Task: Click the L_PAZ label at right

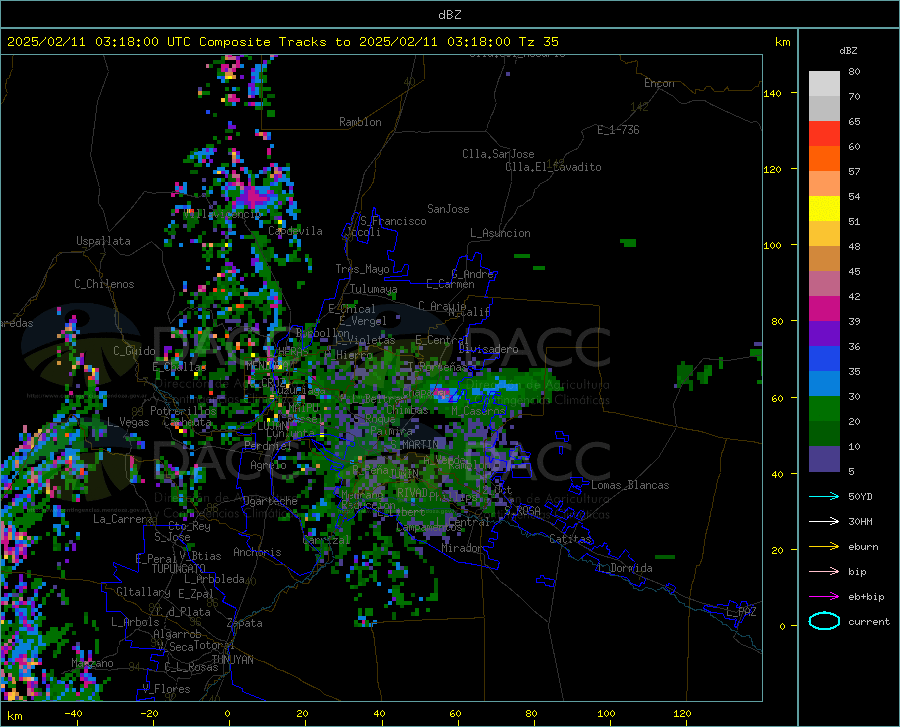Action: (741, 612)
